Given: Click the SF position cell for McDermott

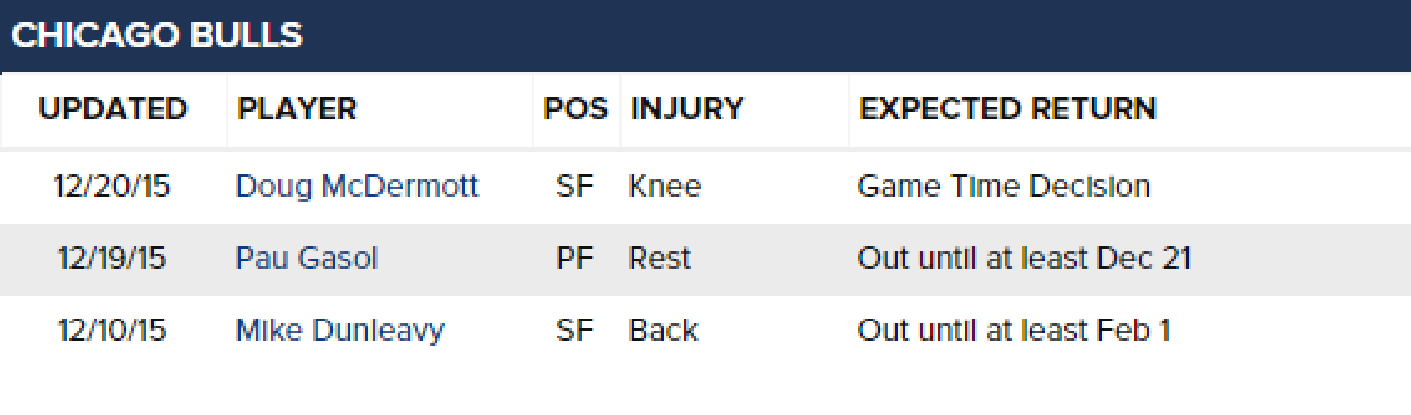Looking at the screenshot, I should pyautogui.click(x=575, y=187).
